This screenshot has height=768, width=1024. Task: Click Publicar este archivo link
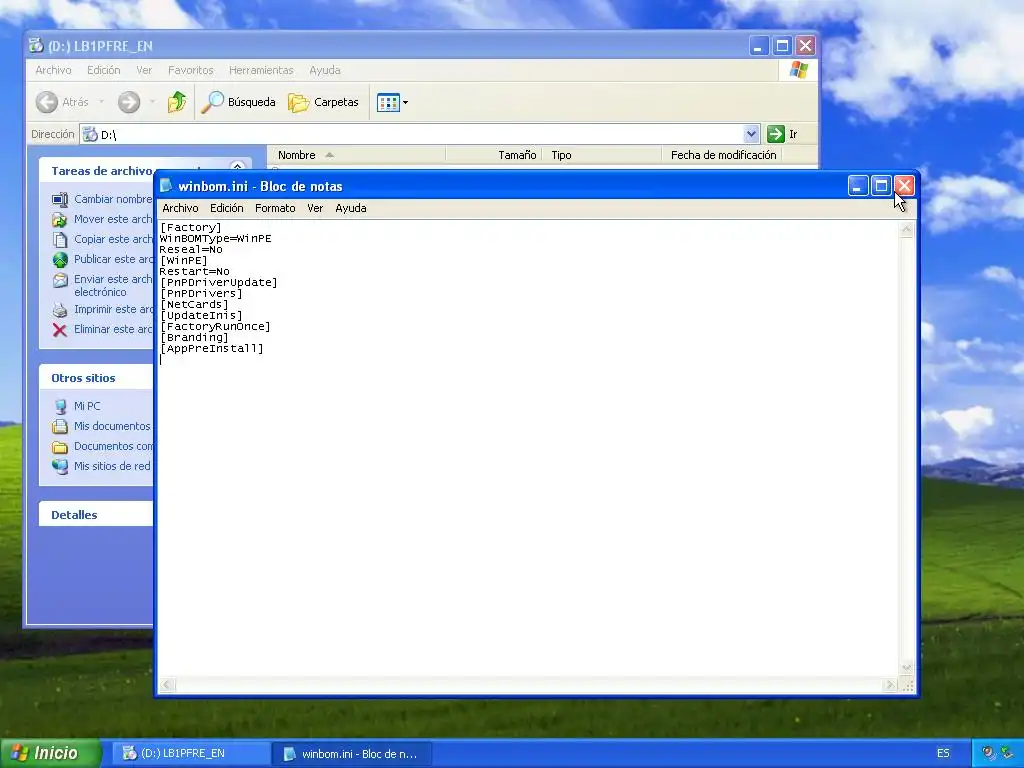(x=113, y=259)
